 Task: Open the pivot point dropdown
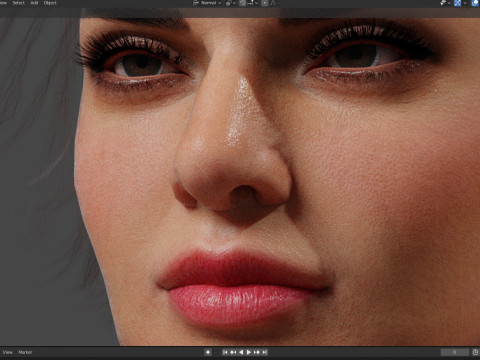pos(231,3)
